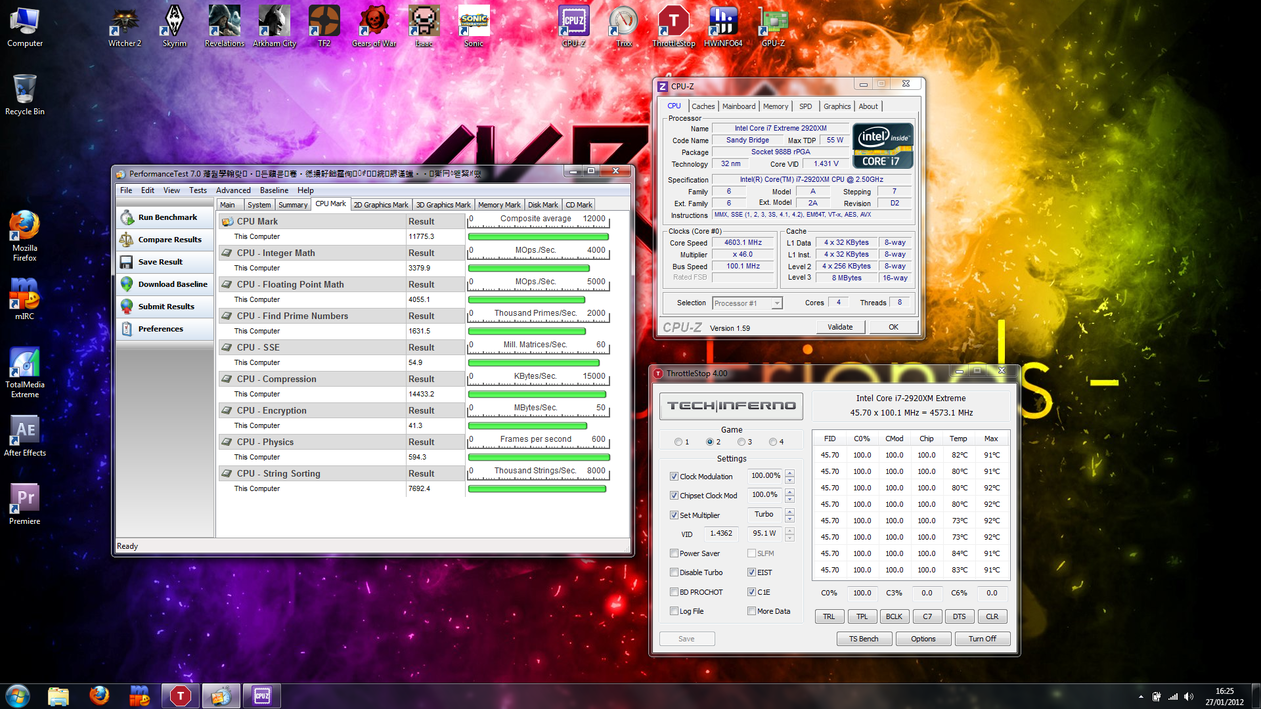Viewport: 1261px width, 709px height.
Task: Open After Effects desktop icon
Action: pyautogui.click(x=24, y=436)
